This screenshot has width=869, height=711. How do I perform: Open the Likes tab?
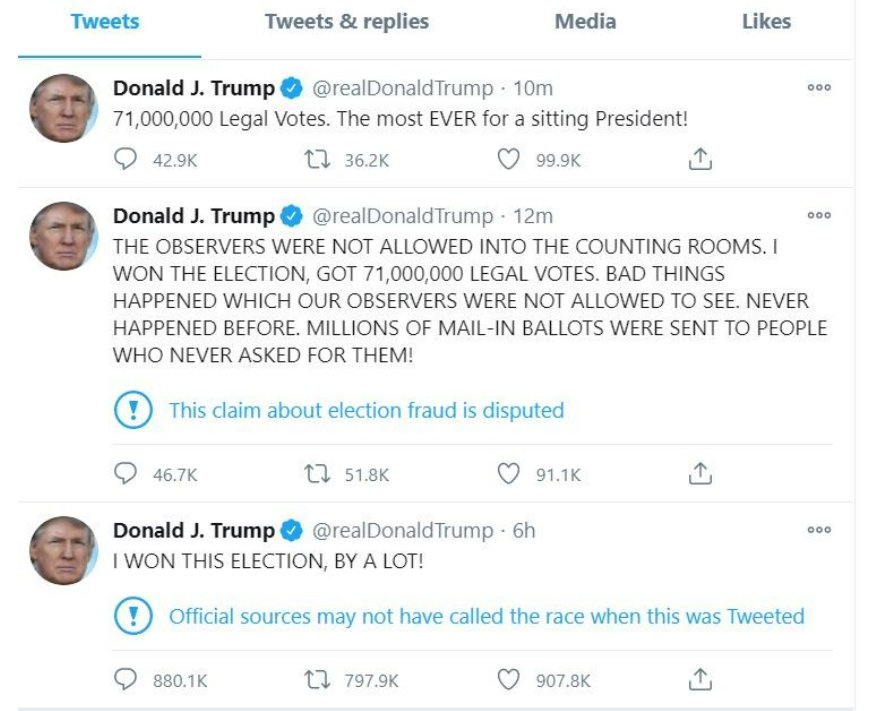(766, 22)
